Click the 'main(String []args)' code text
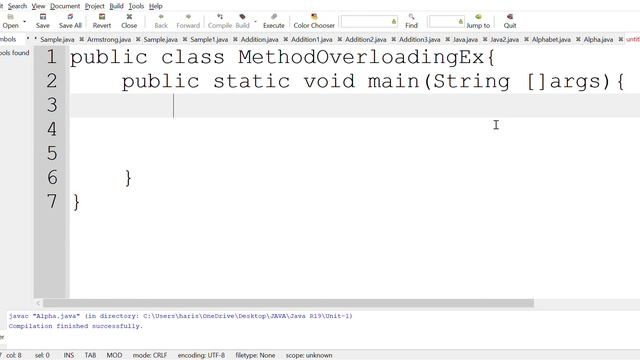640x360 pixels. (489, 81)
